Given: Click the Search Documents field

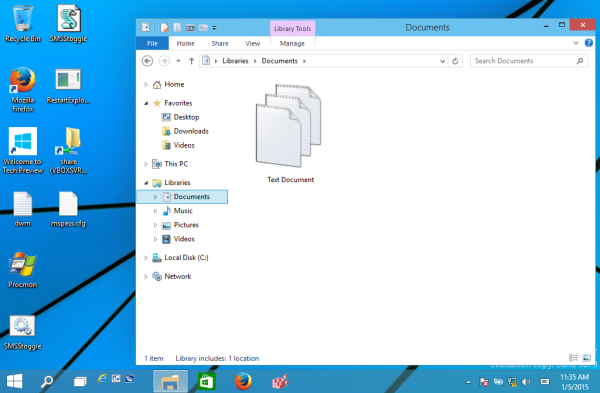Looking at the screenshot, I should pos(523,61).
